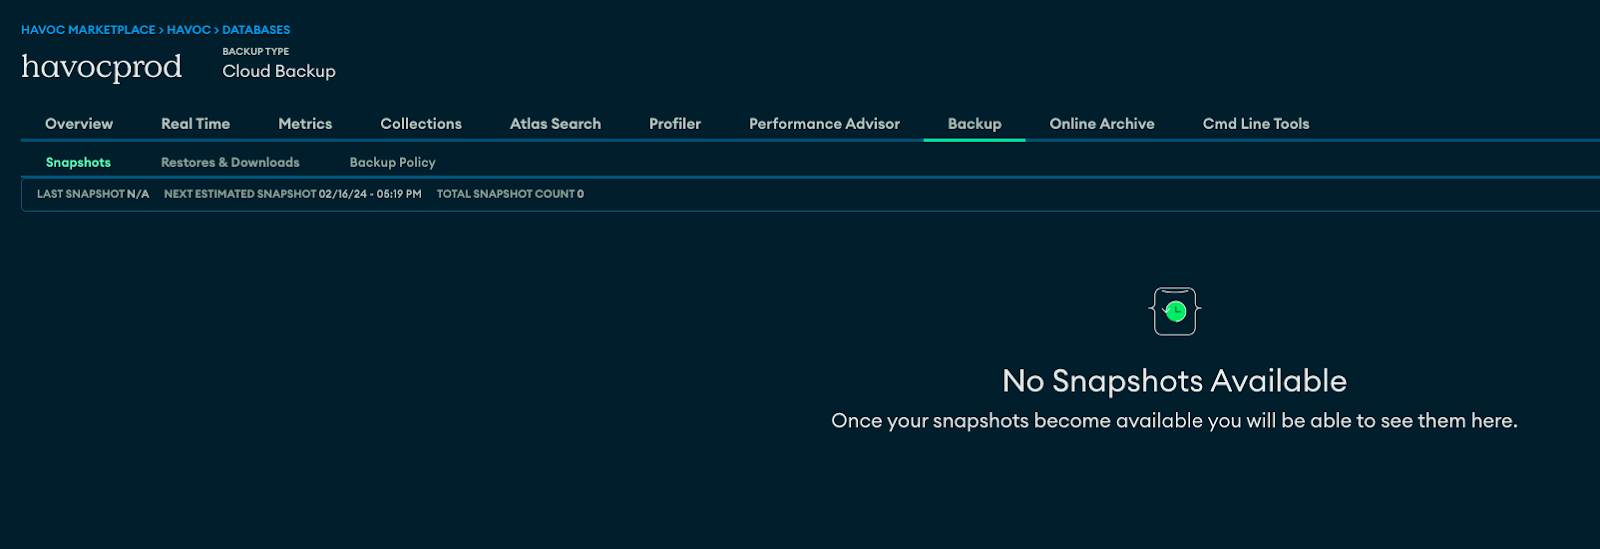Viewport: 1600px width, 549px height.
Task: Open the Collections tab
Action: [x=421, y=124]
